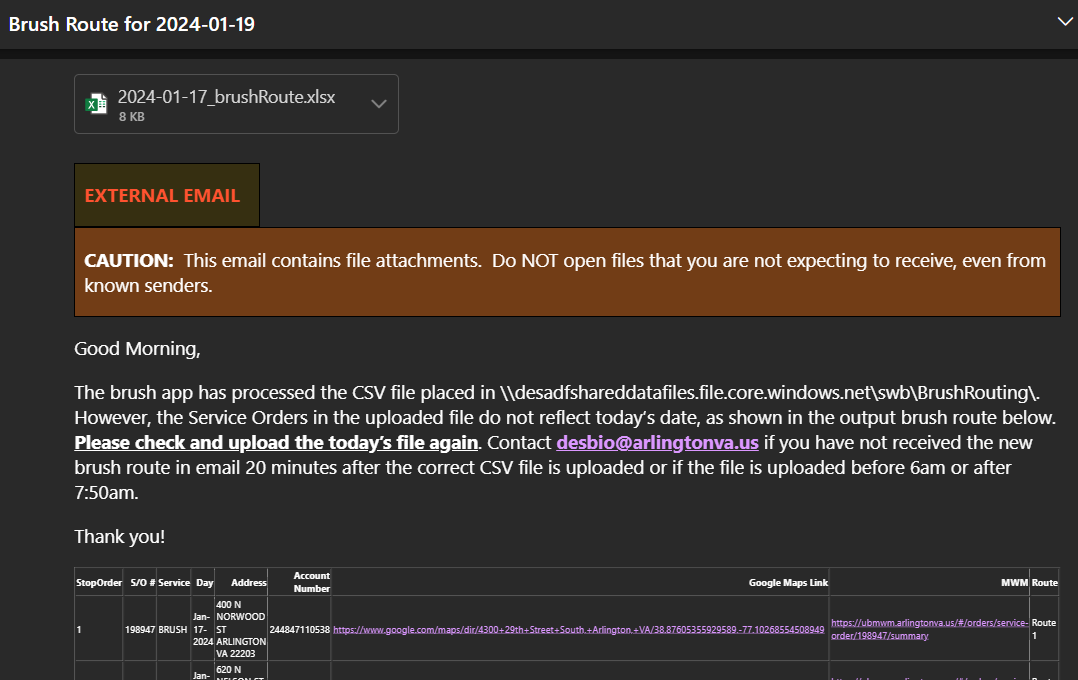Click the Excel file icon on the attachment
This screenshot has height=680, width=1078.
97,104
